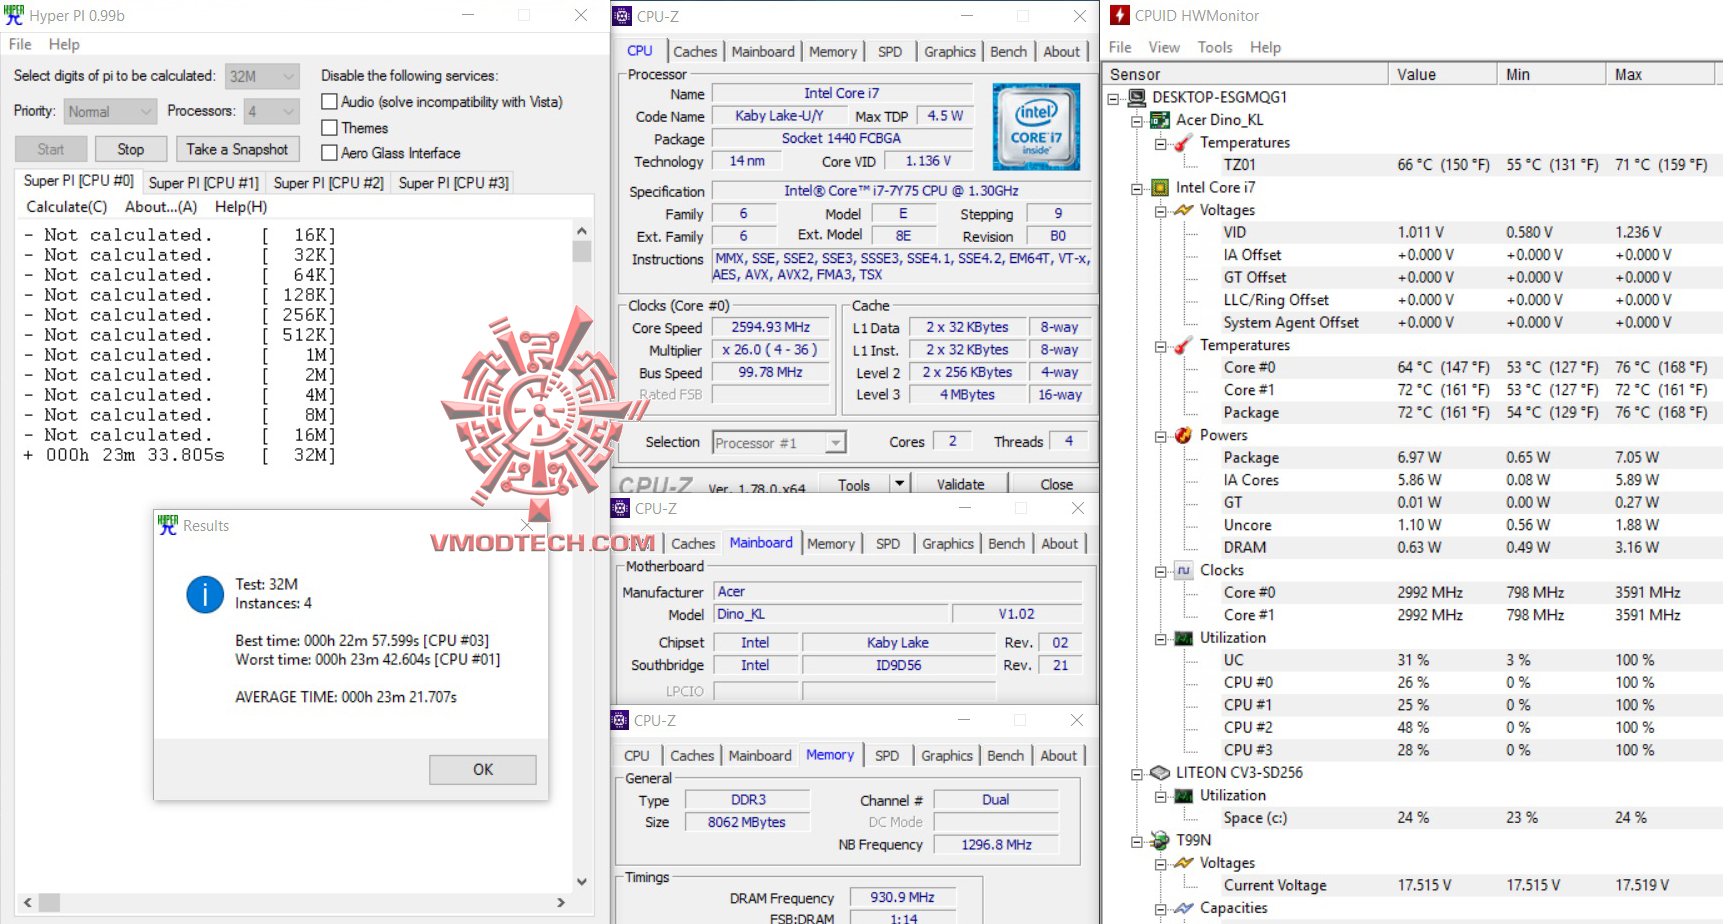Click the Sensor column header
1723x924 pixels.
point(1245,74)
